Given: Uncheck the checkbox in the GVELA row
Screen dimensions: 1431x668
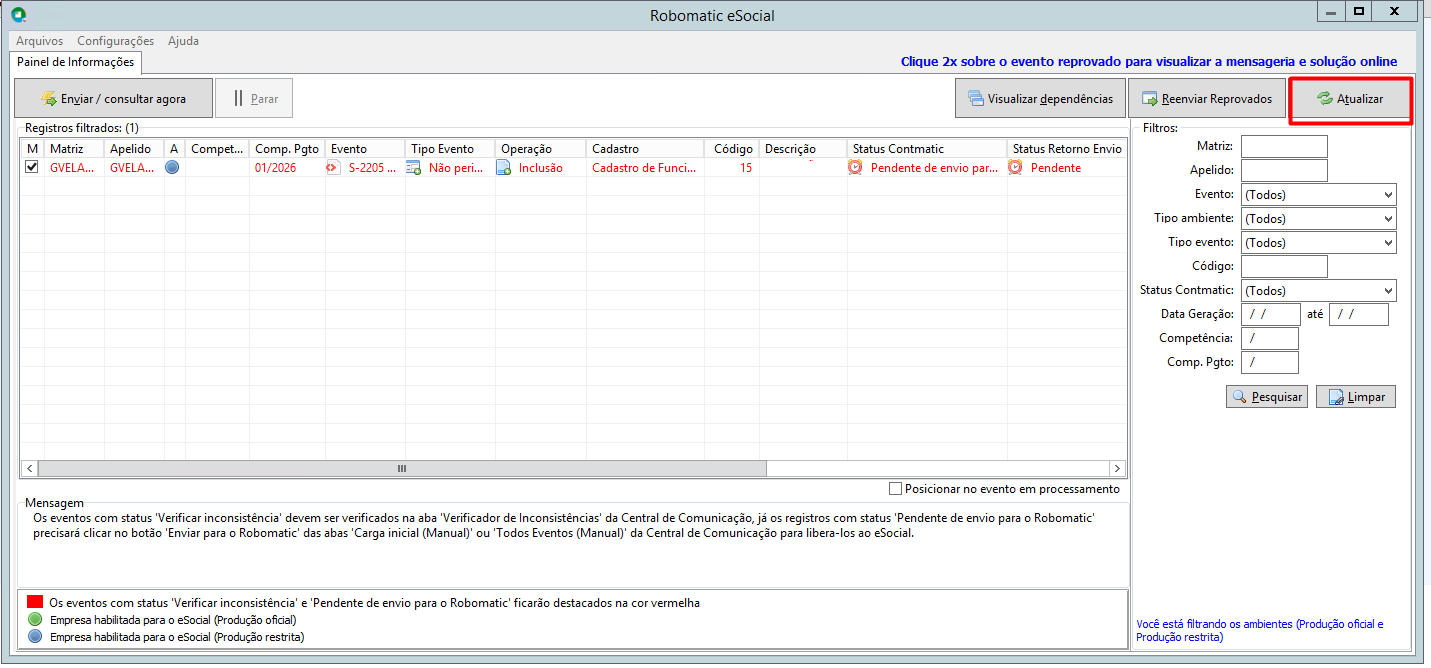Looking at the screenshot, I should [31, 168].
